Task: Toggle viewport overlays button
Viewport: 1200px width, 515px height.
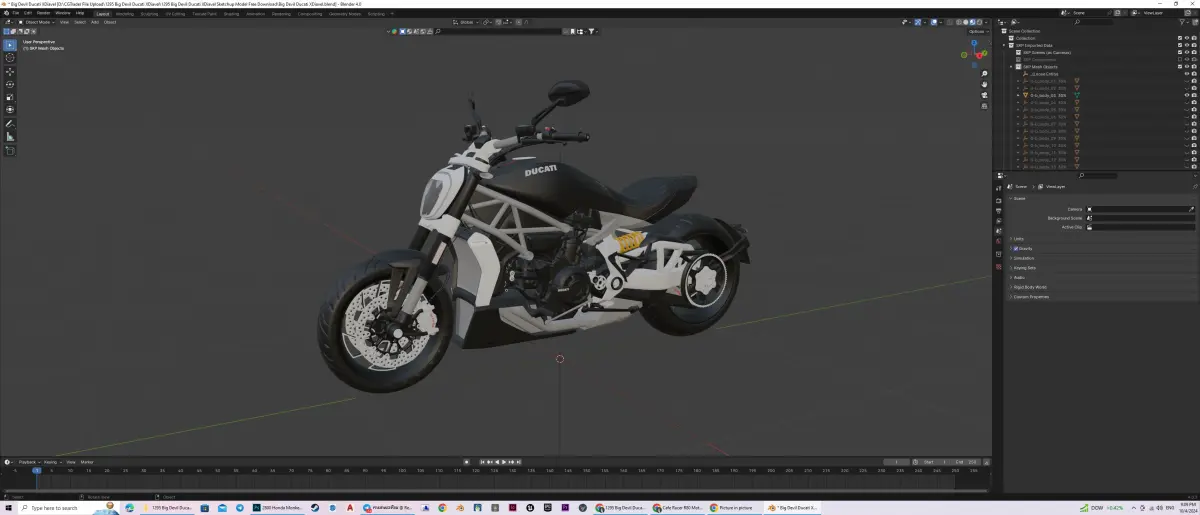Action: click(933, 21)
